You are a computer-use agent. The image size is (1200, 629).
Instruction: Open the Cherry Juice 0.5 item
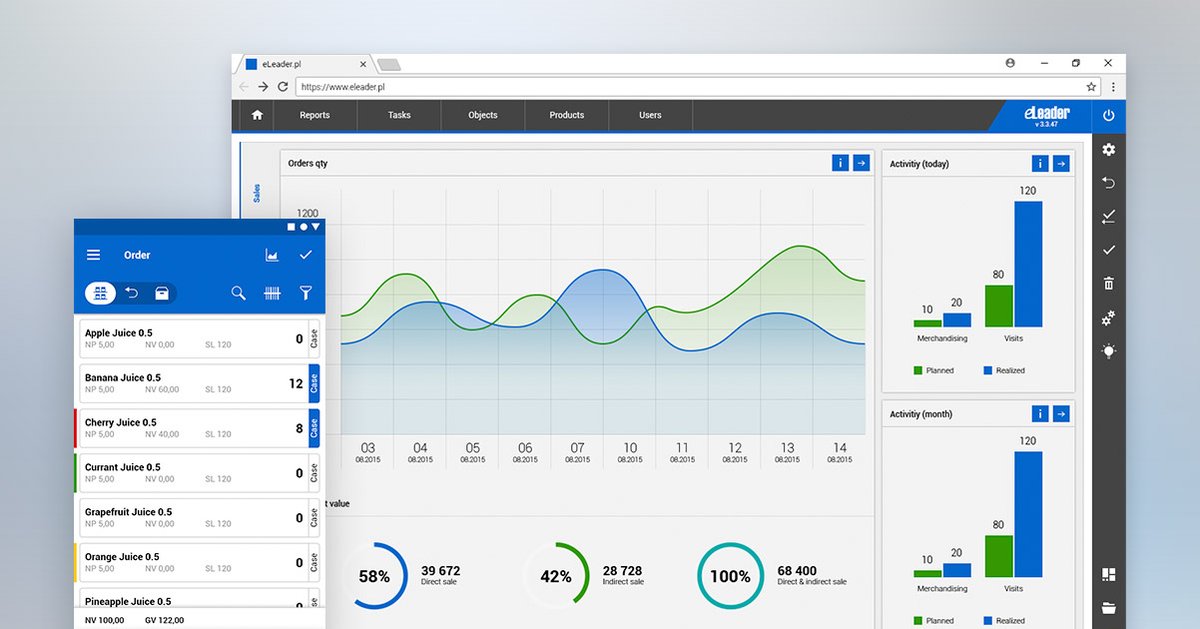click(193, 428)
